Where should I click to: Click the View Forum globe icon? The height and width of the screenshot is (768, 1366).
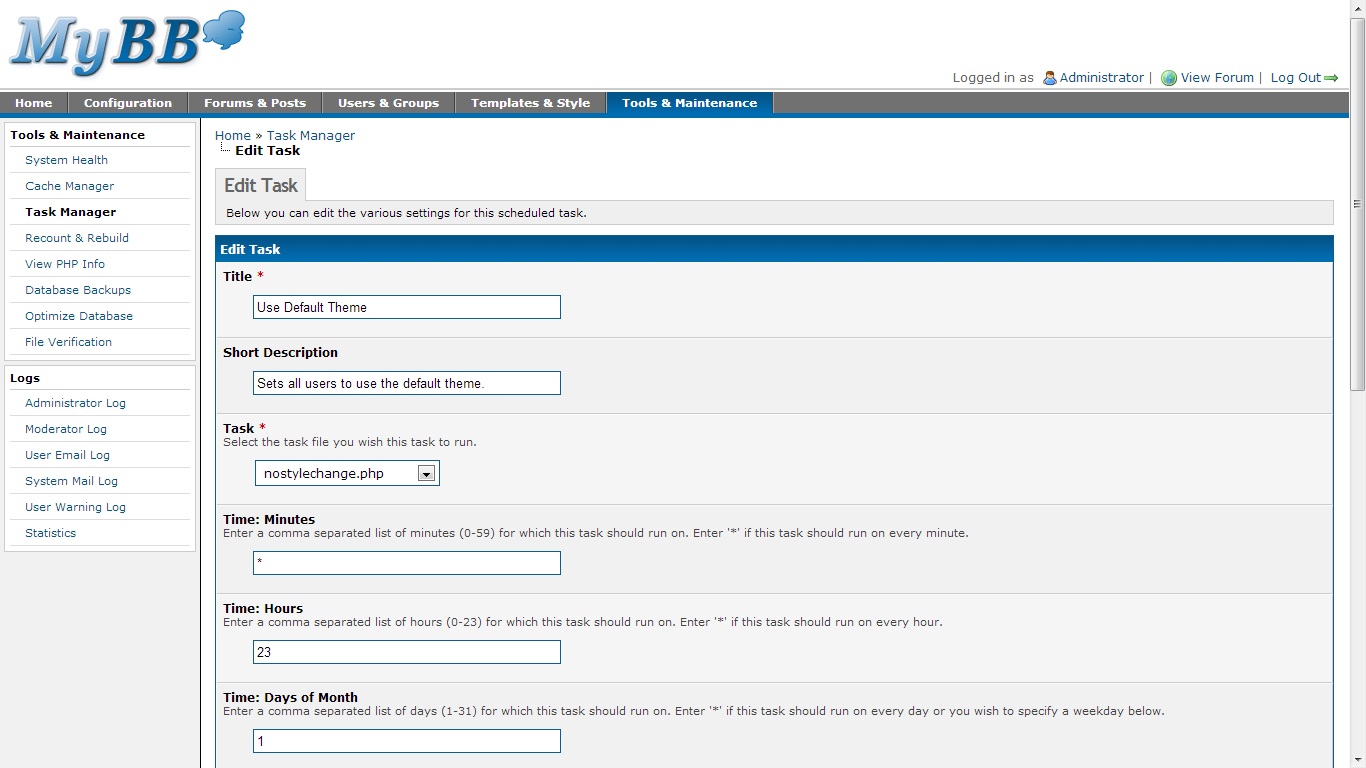pyautogui.click(x=1168, y=78)
